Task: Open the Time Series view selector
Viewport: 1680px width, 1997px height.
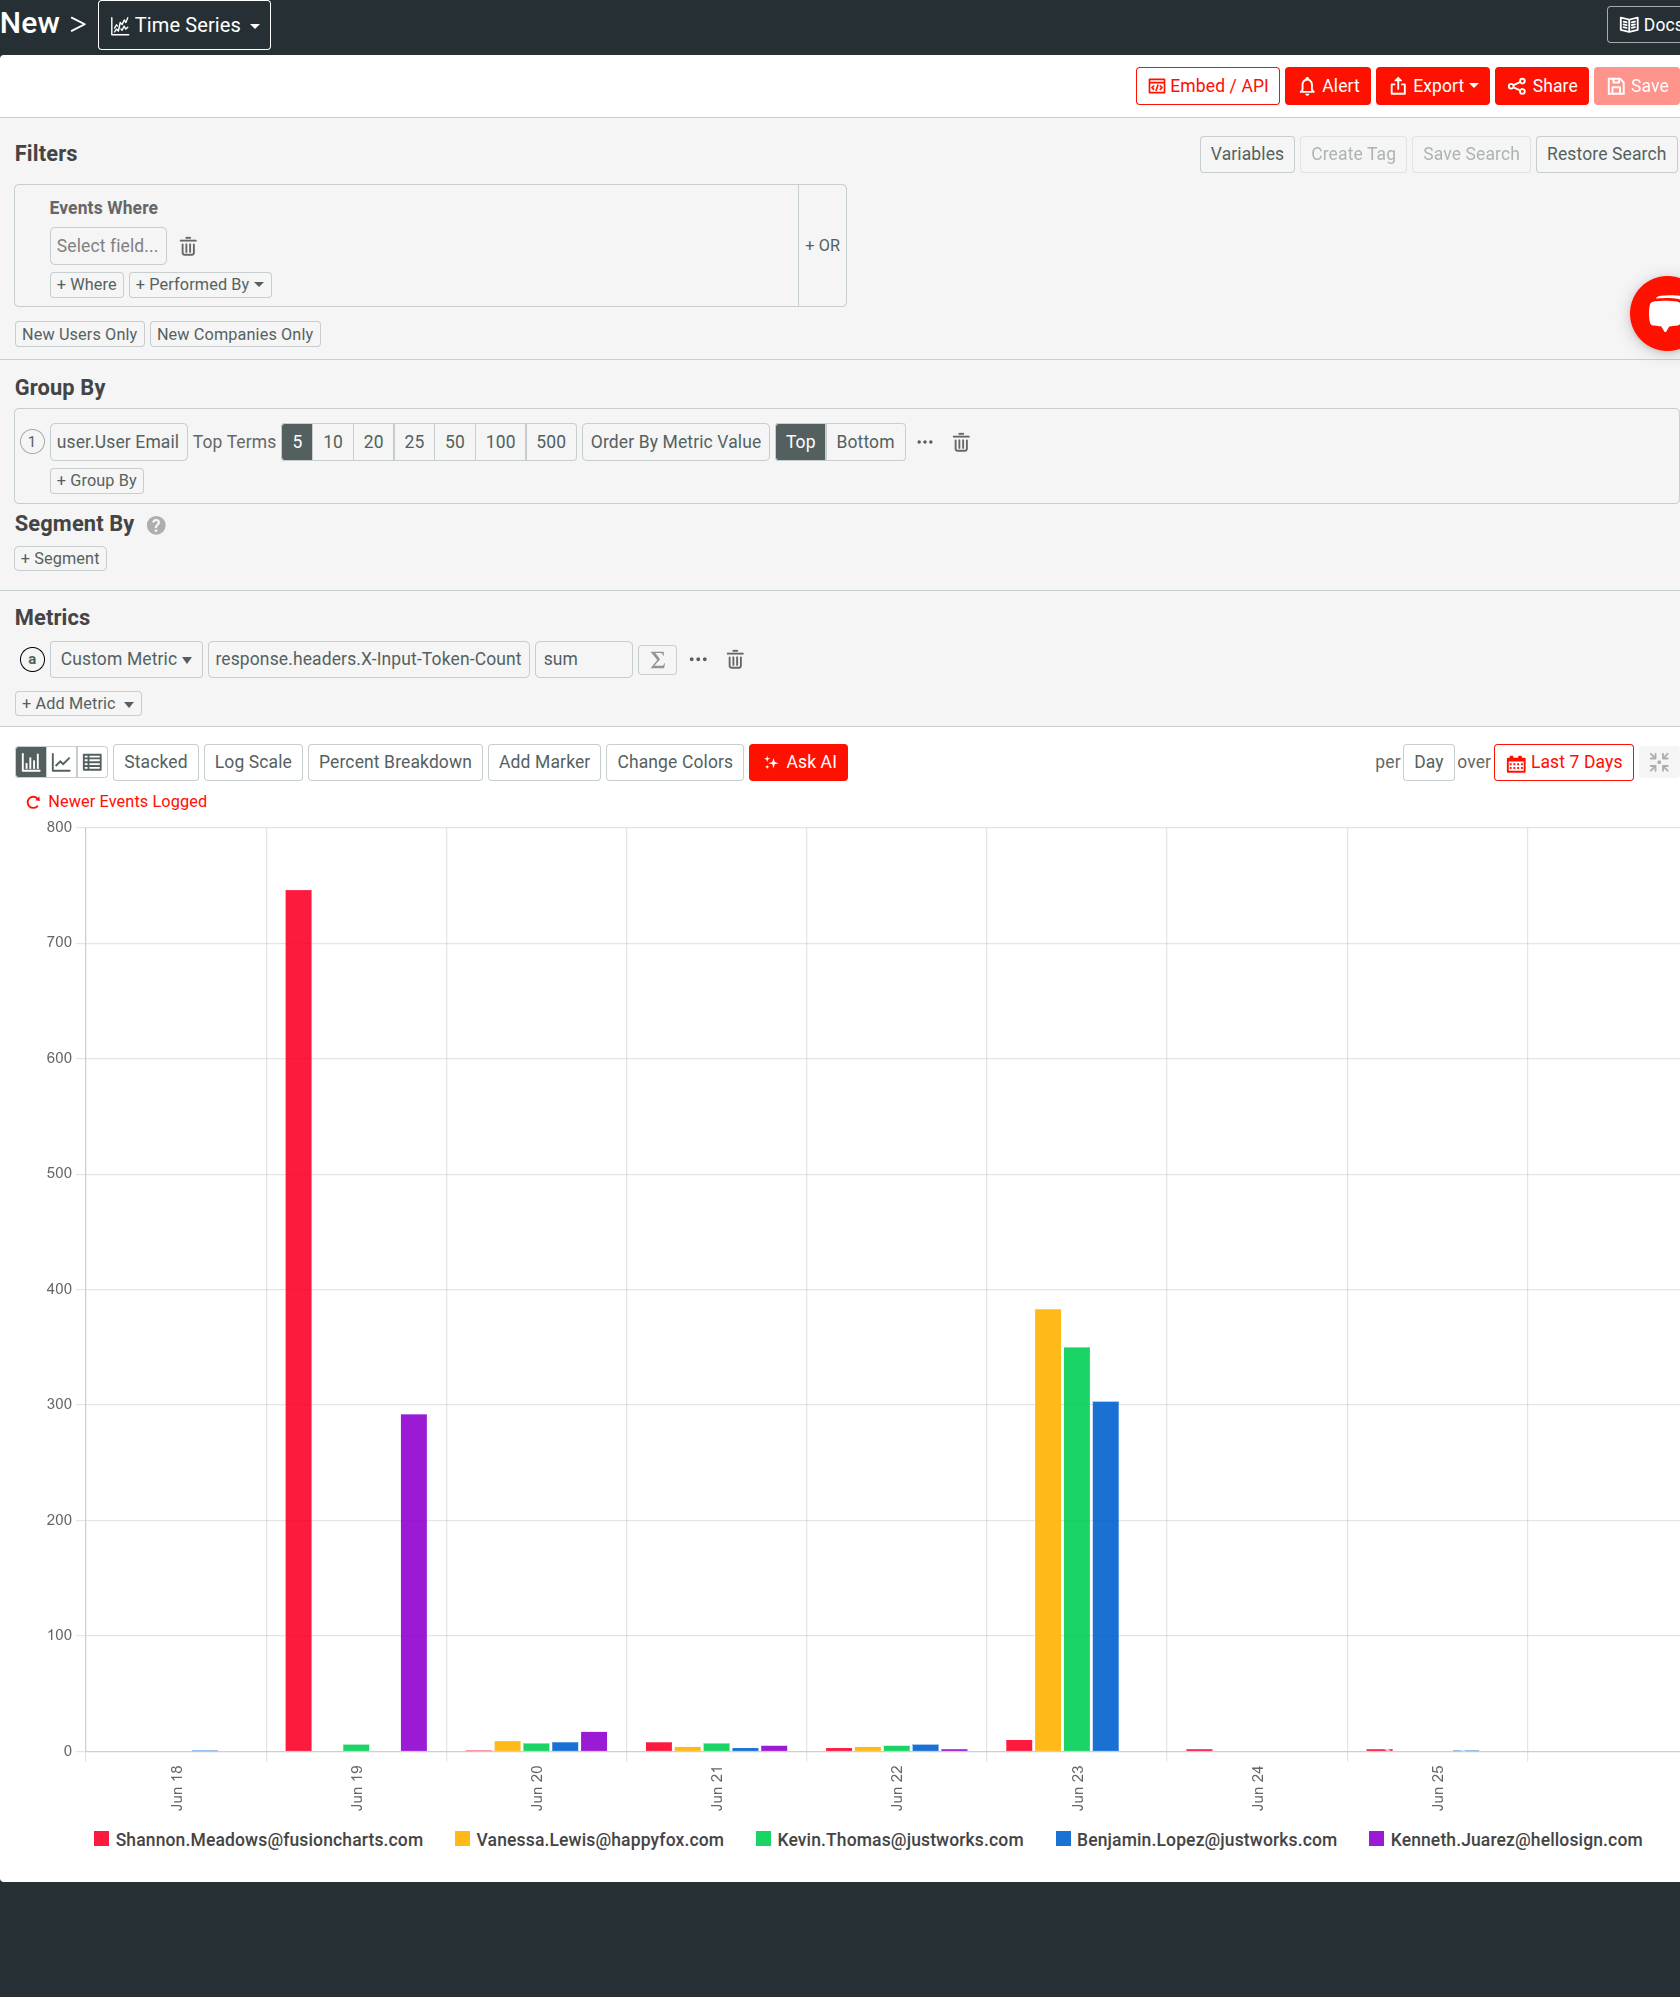Action: click(184, 24)
